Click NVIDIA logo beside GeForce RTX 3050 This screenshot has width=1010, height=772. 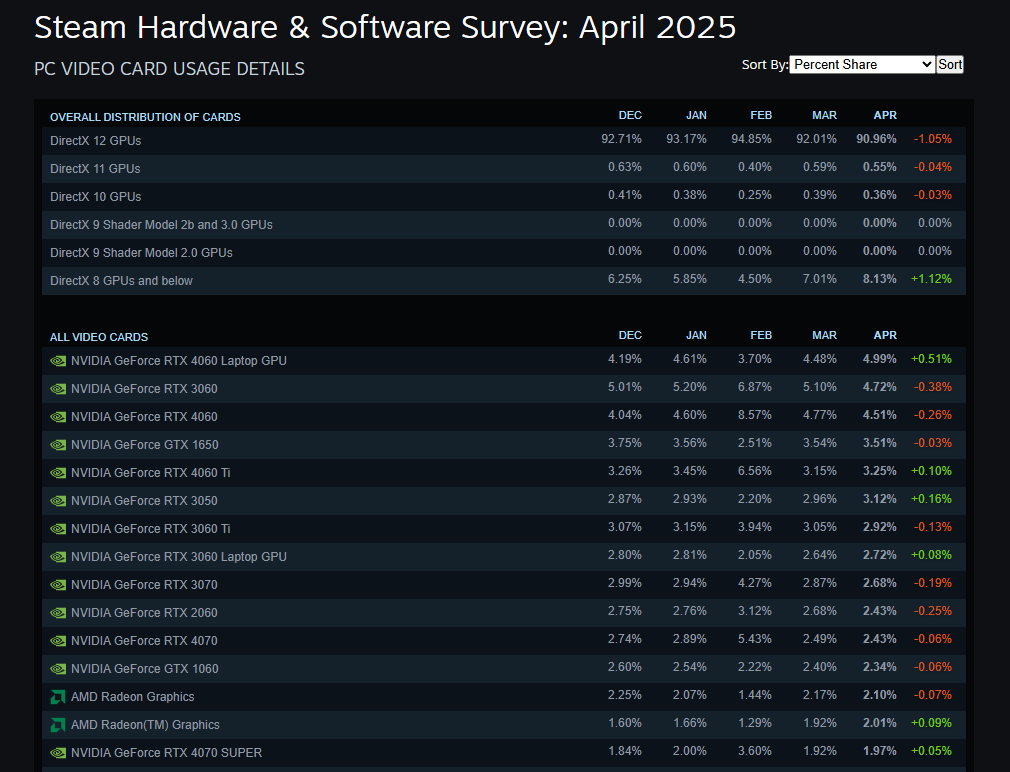point(58,501)
